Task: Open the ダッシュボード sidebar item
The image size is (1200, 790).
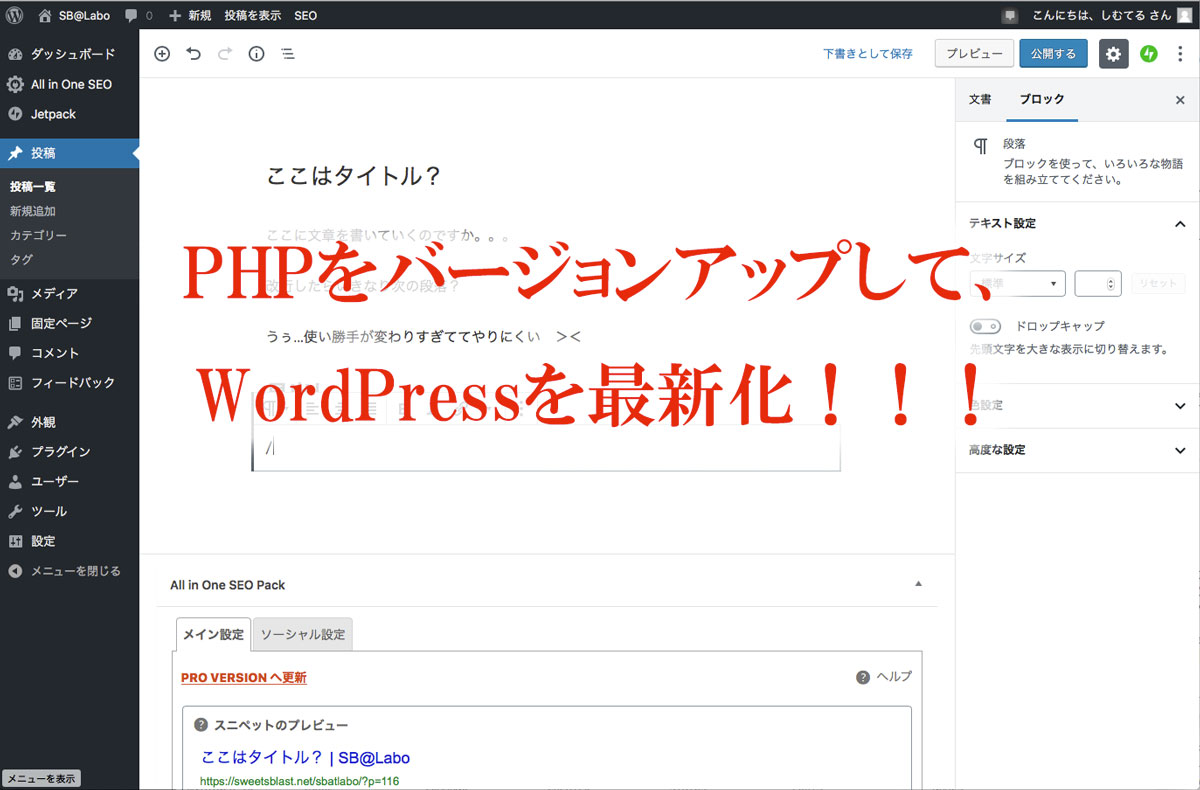Action: pos(69,54)
